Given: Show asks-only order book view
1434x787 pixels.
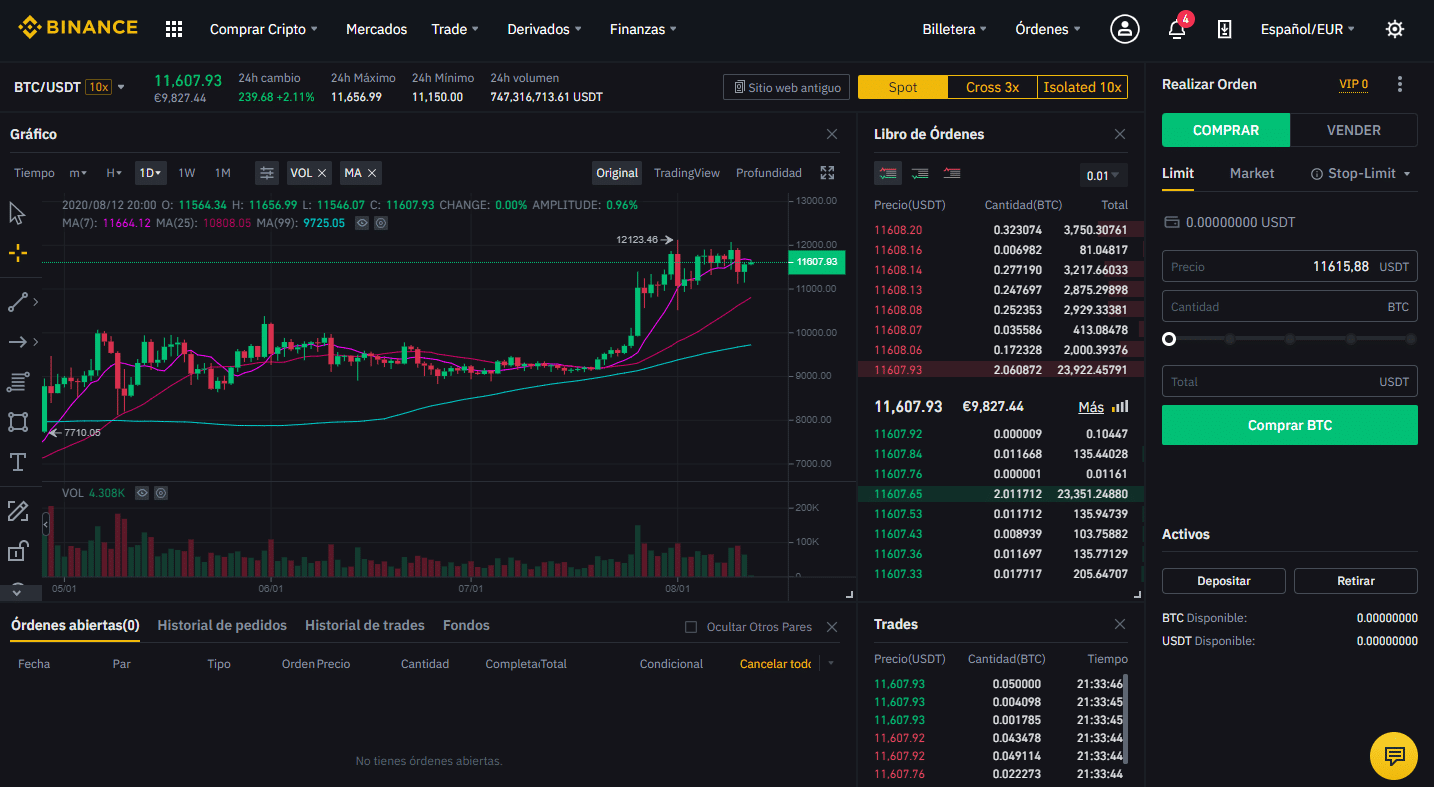Looking at the screenshot, I should click(952, 173).
